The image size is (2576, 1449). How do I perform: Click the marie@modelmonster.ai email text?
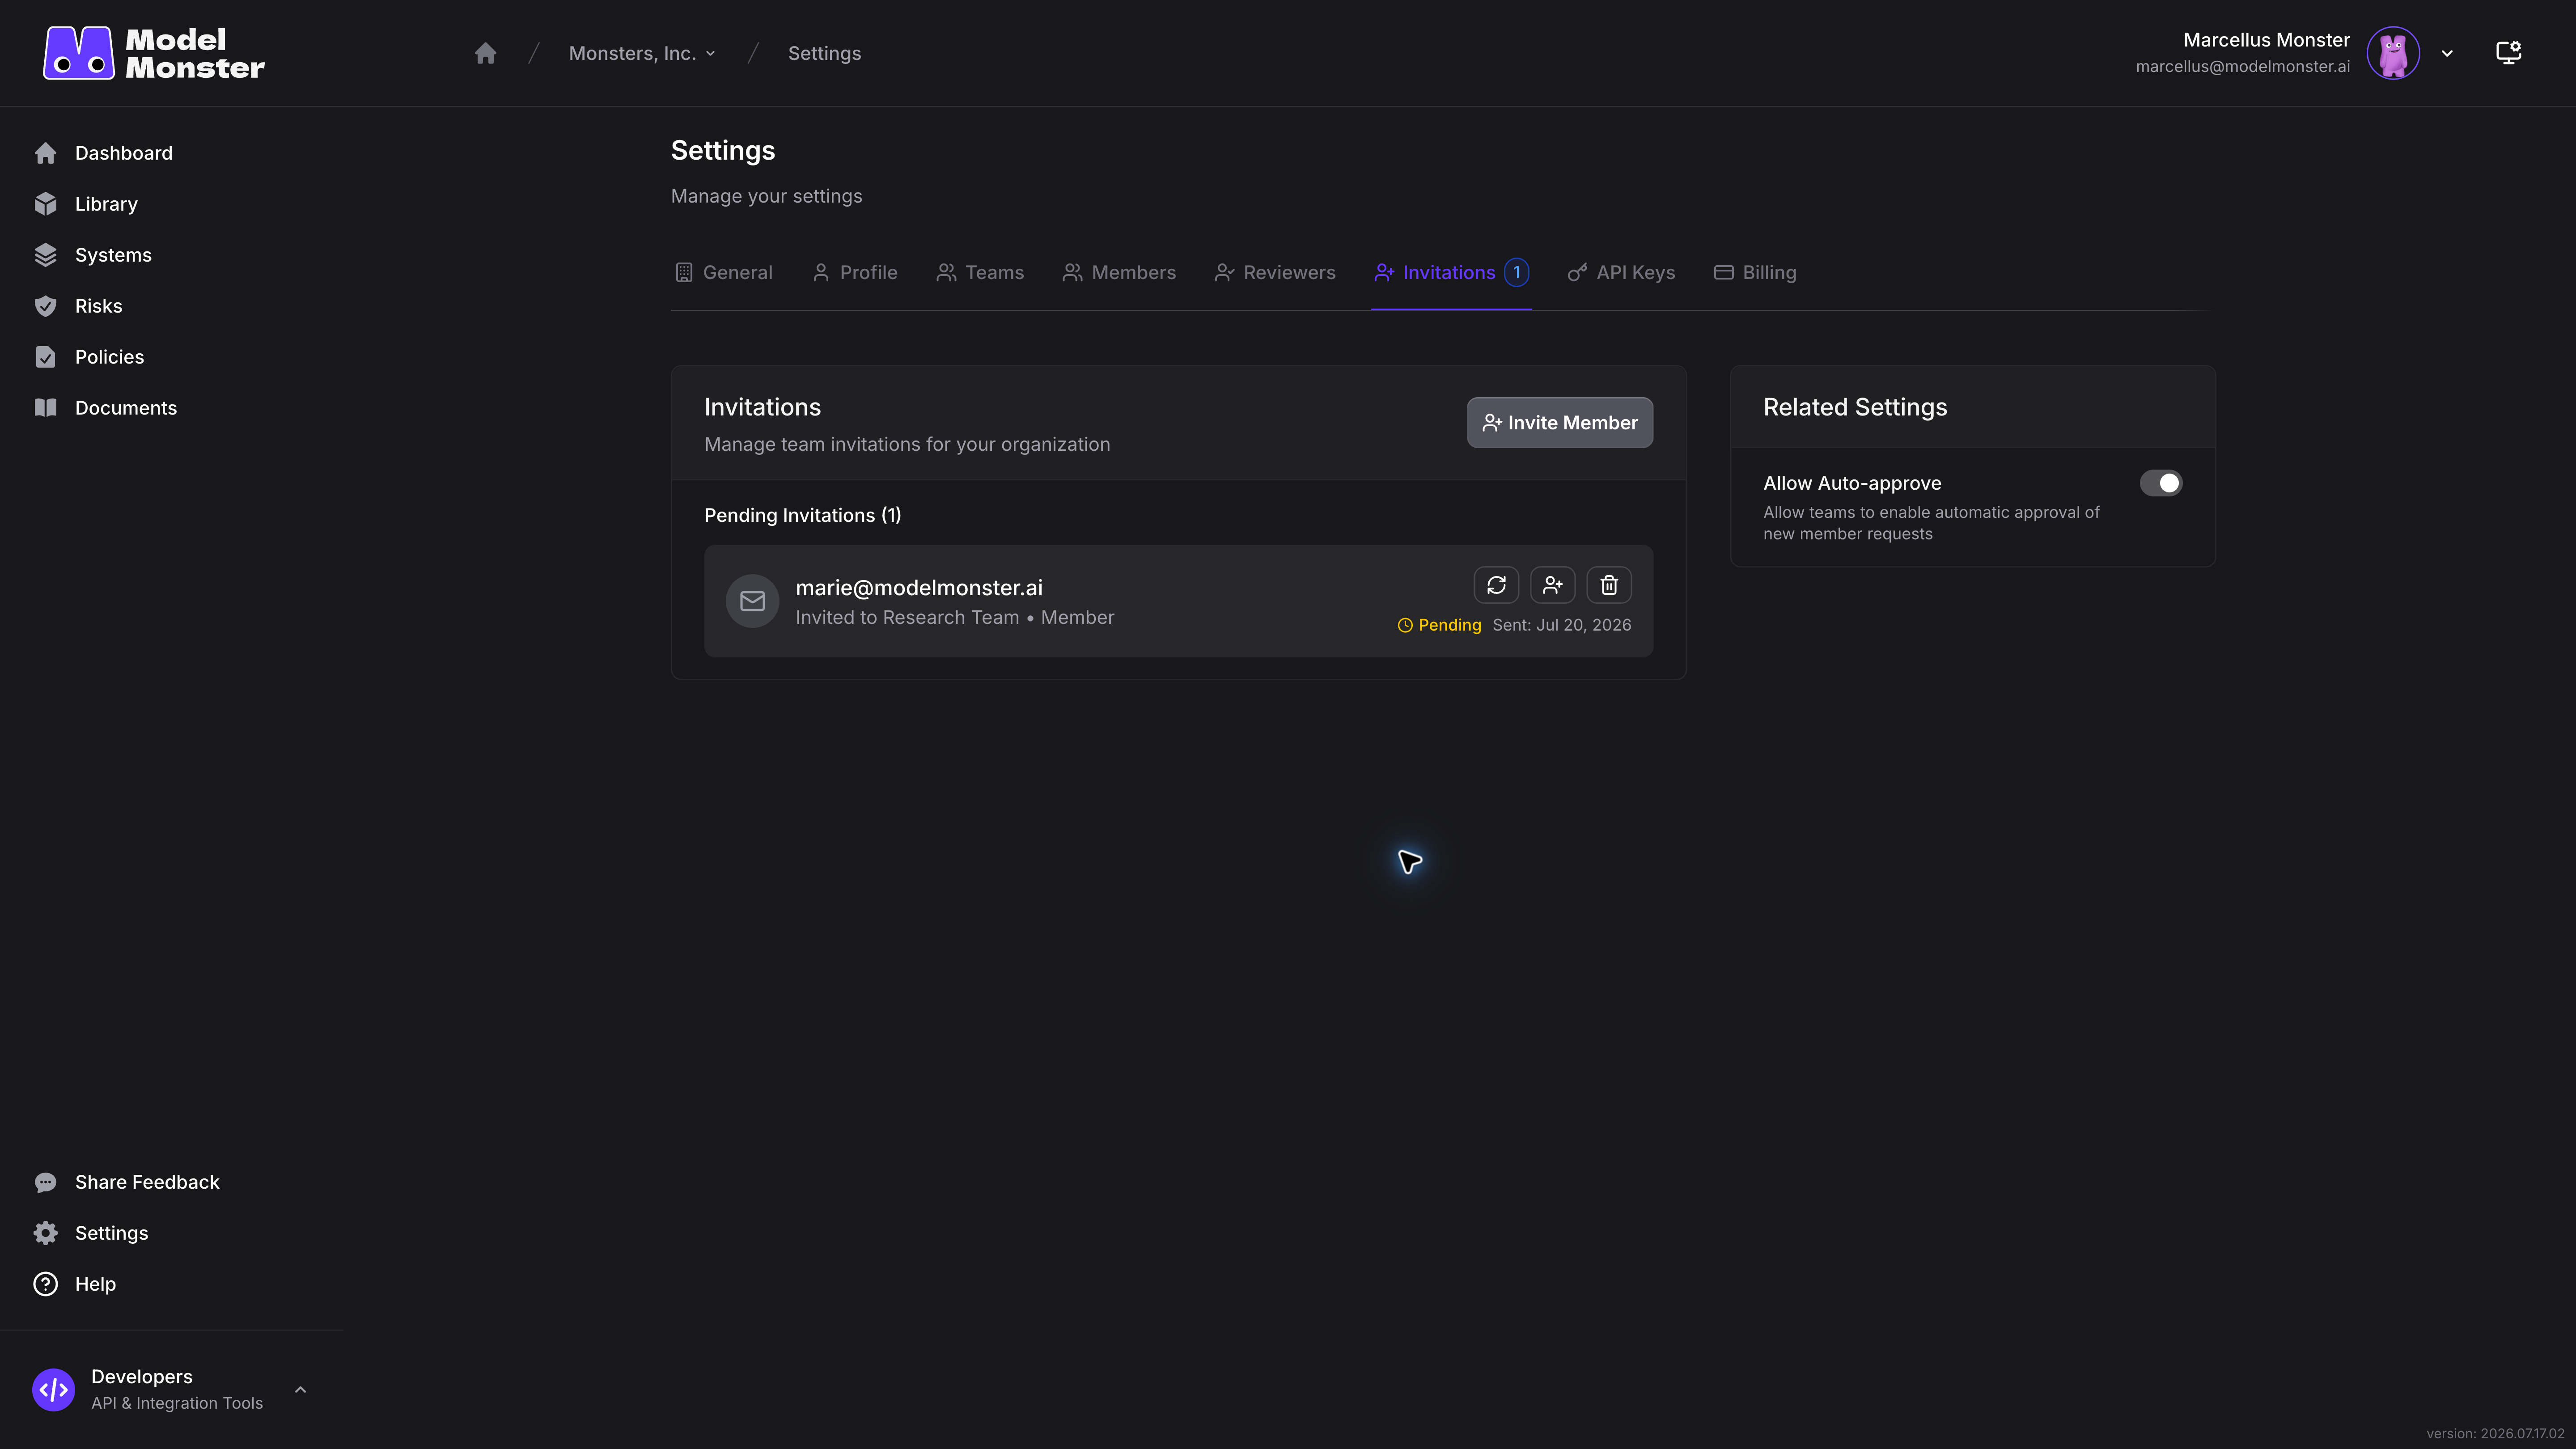(x=918, y=587)
